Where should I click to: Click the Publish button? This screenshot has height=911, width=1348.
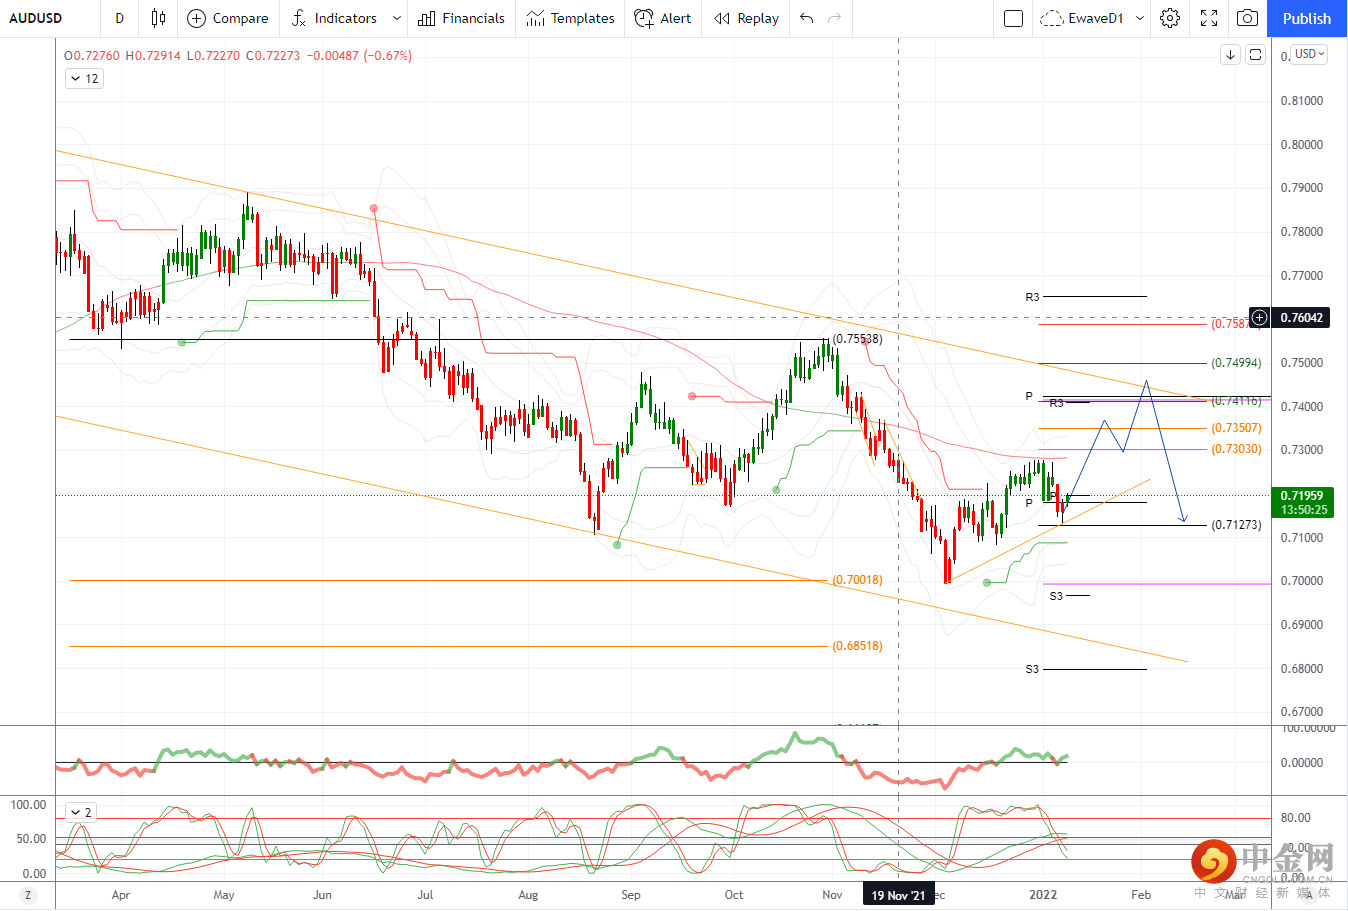[1307, 18]
